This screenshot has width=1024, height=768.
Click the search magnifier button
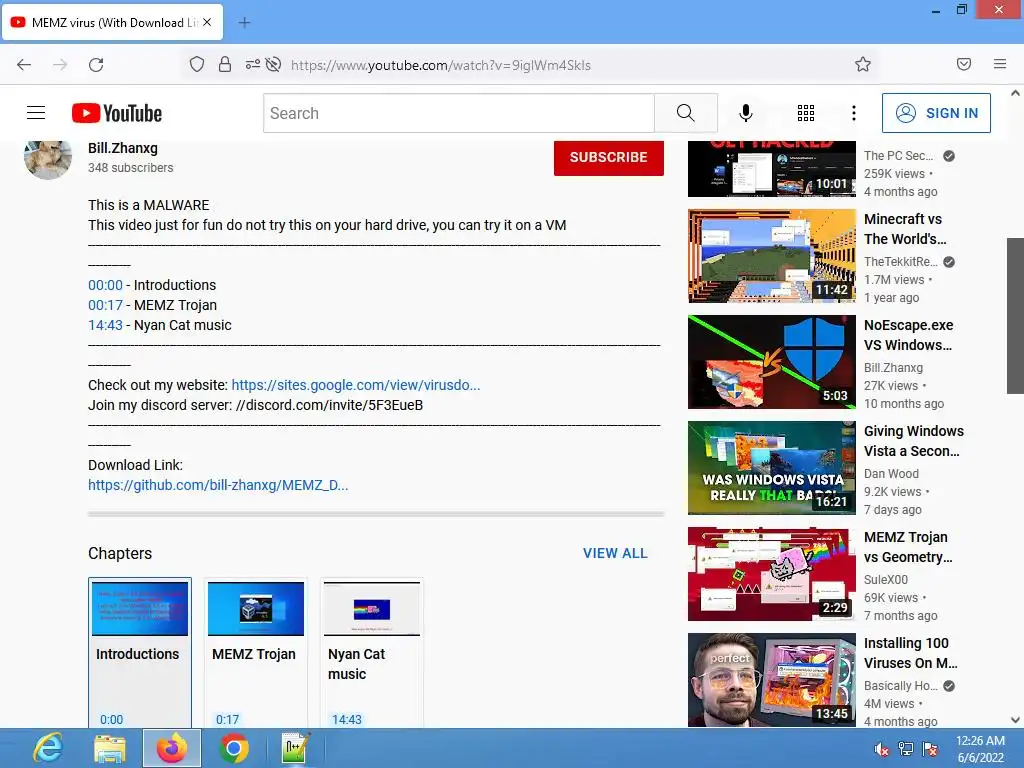point(686,113)
